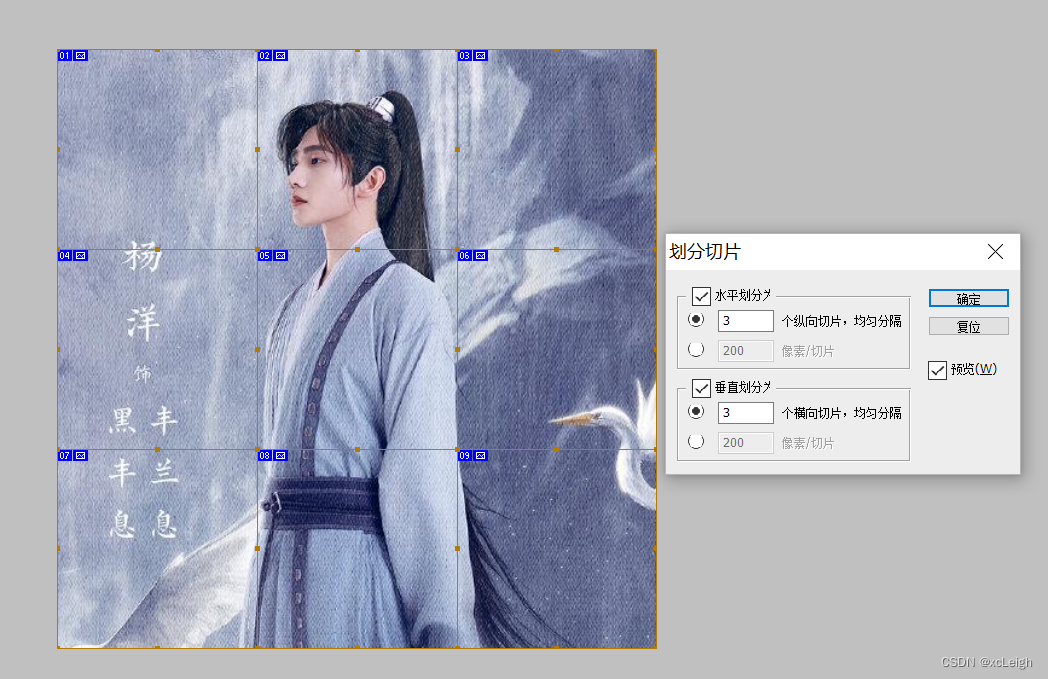Click the 复位 reset button
Image resolution: width=1048 pixels, height=679 pixels.
[968, 327]
